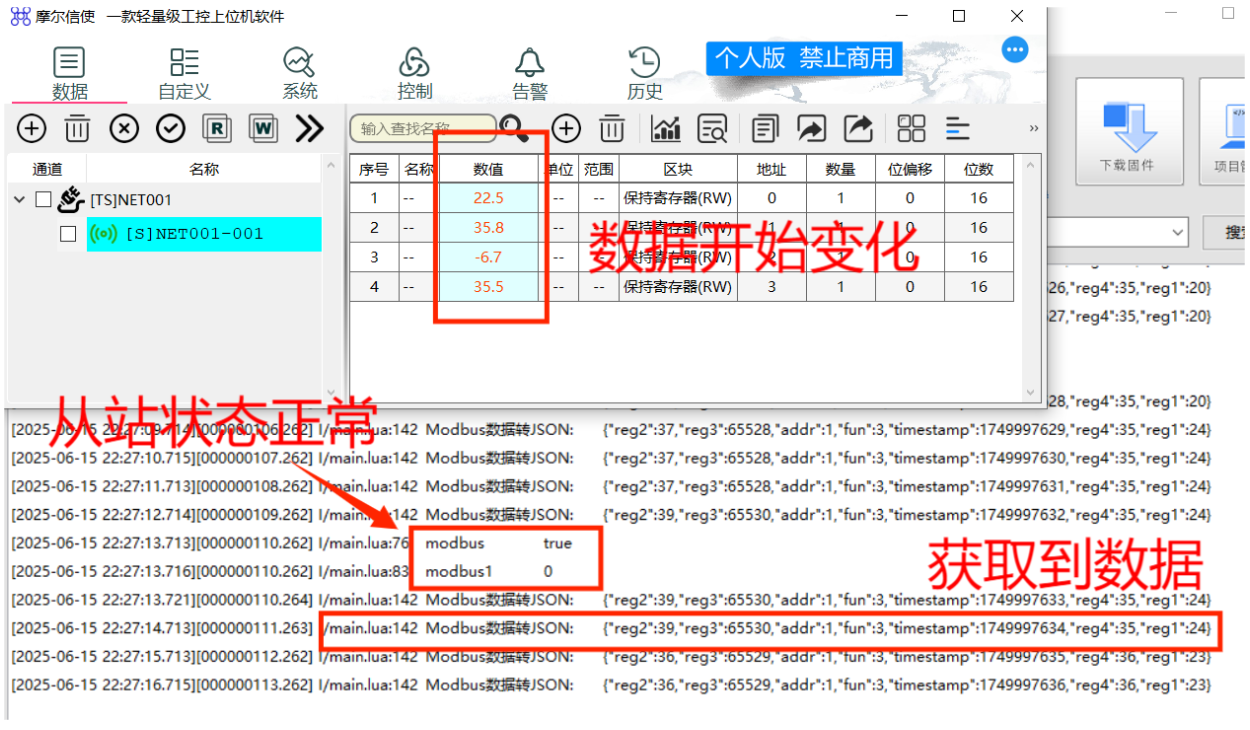1250x730 pixels.
Task: Click the R read icon
Action: 217,128
